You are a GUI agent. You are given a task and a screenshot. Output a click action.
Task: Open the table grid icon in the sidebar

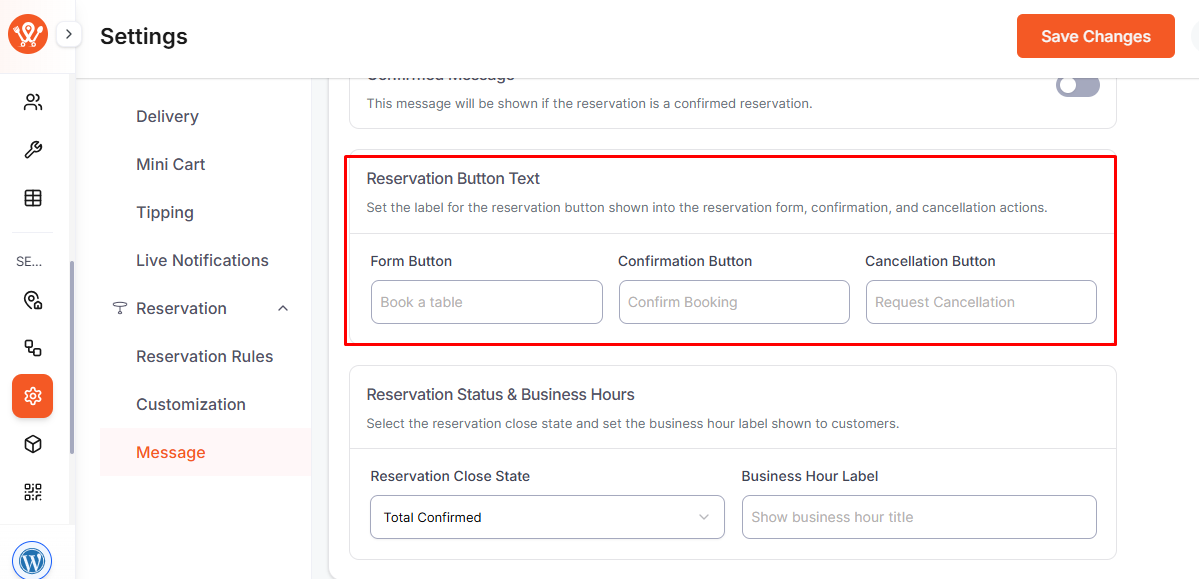point(33,198)
